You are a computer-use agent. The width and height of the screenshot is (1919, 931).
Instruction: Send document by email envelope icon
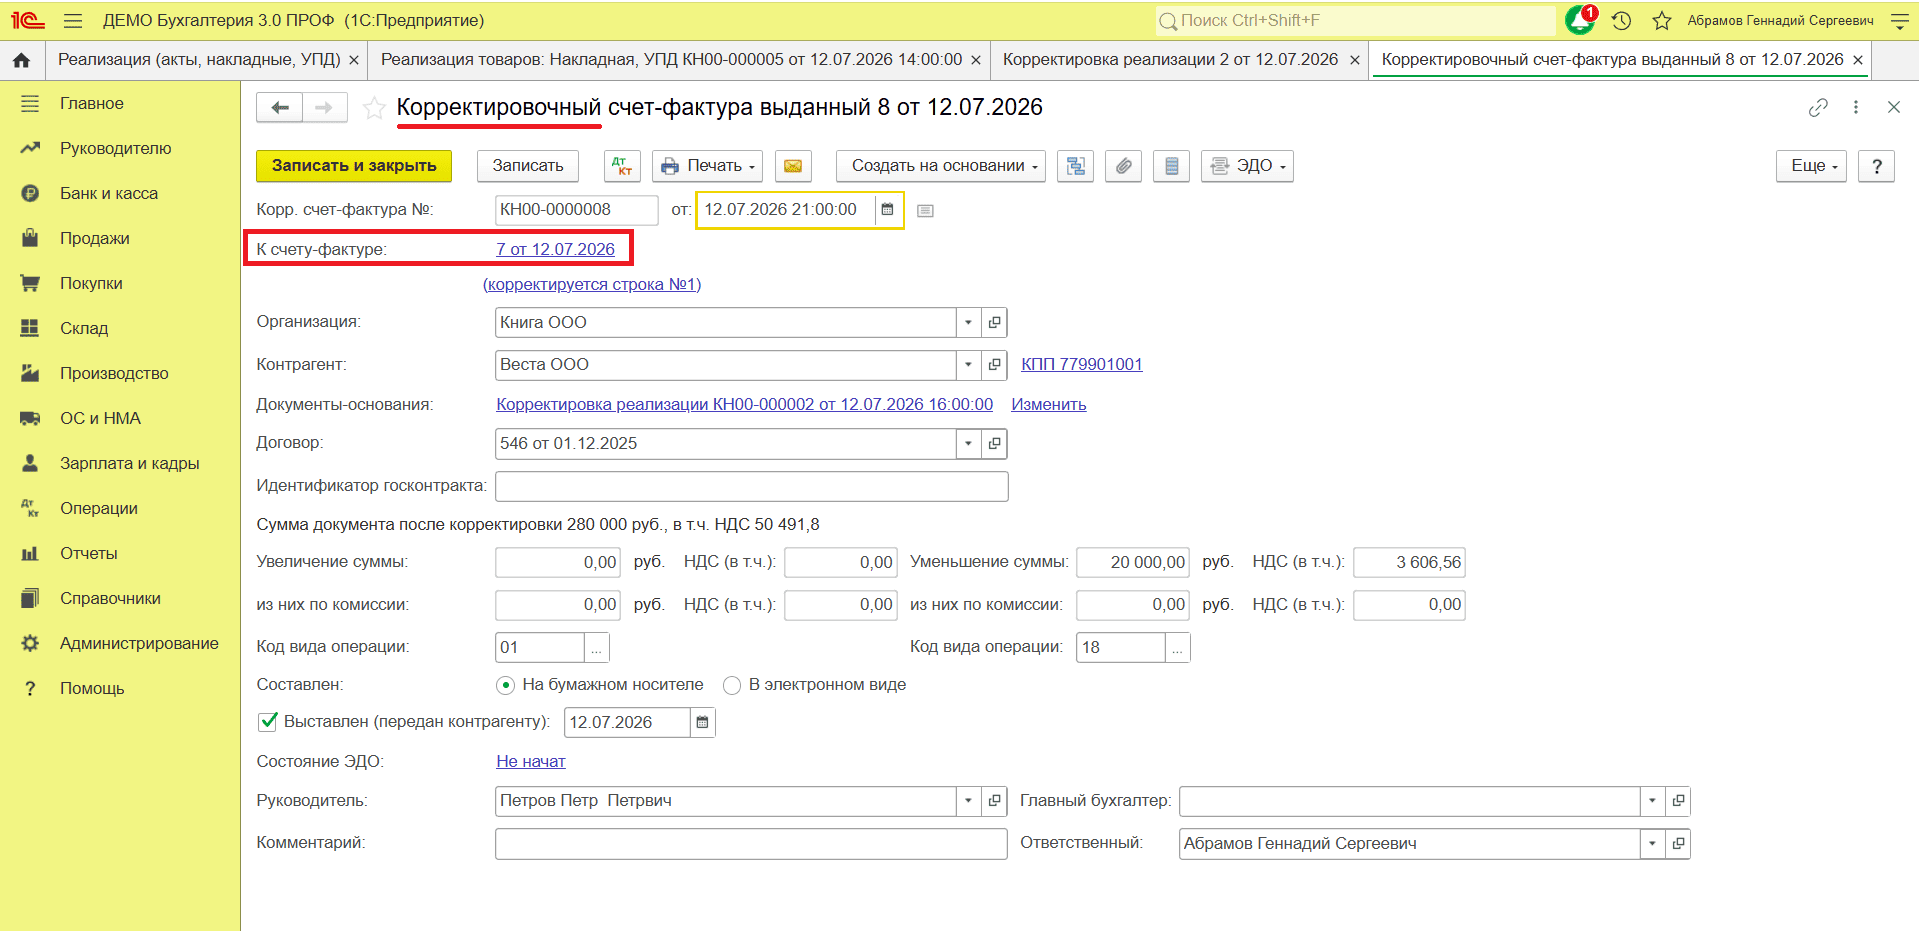coord(793,166)
